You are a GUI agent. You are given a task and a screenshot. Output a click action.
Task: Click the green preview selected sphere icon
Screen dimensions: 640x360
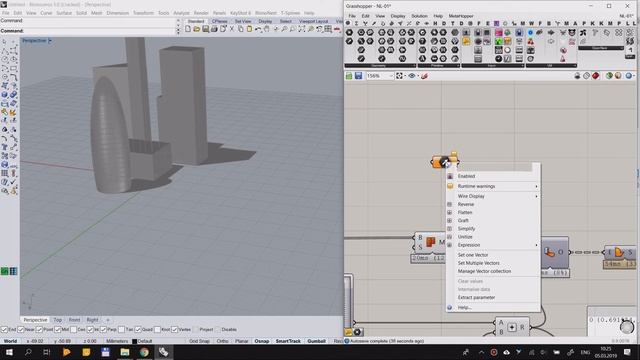pos(609,76)
